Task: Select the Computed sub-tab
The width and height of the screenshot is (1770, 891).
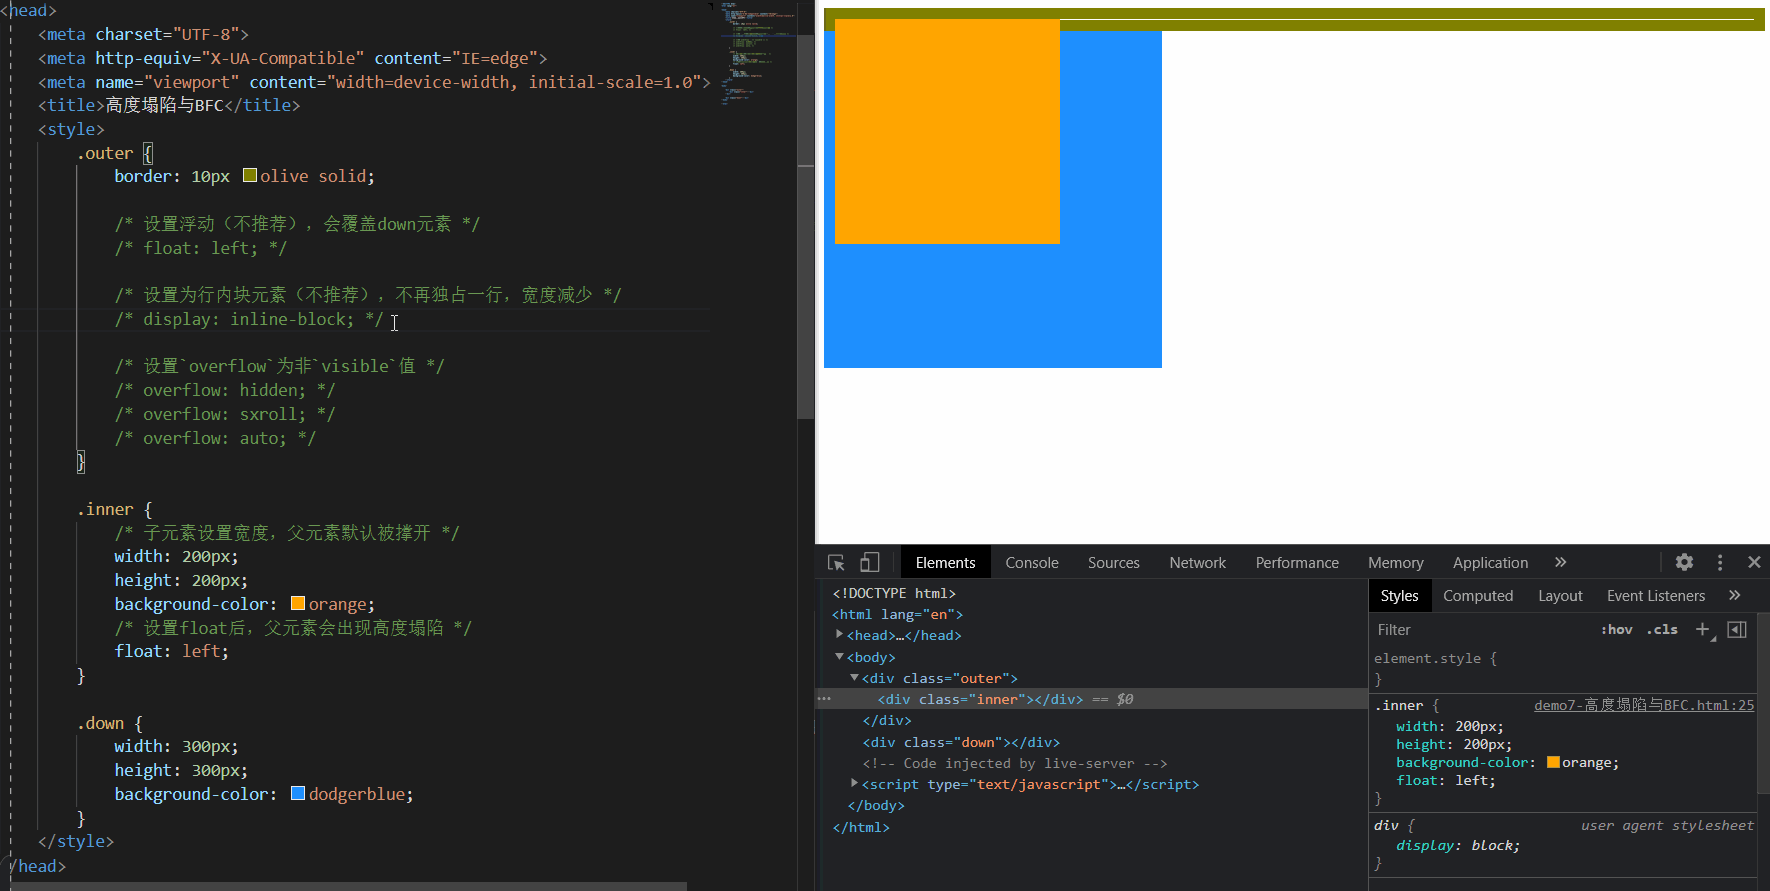Action: (x=1478, y=595)
